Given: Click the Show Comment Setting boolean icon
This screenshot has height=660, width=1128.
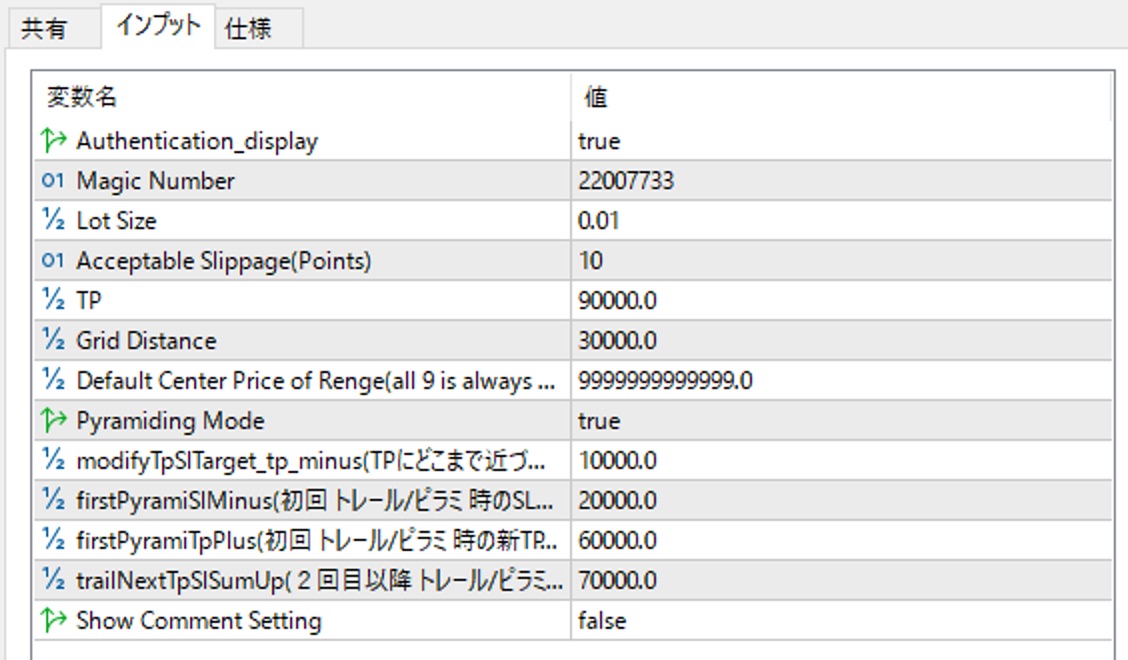Looking at the screenshot, I should click(x=53, y=621).
